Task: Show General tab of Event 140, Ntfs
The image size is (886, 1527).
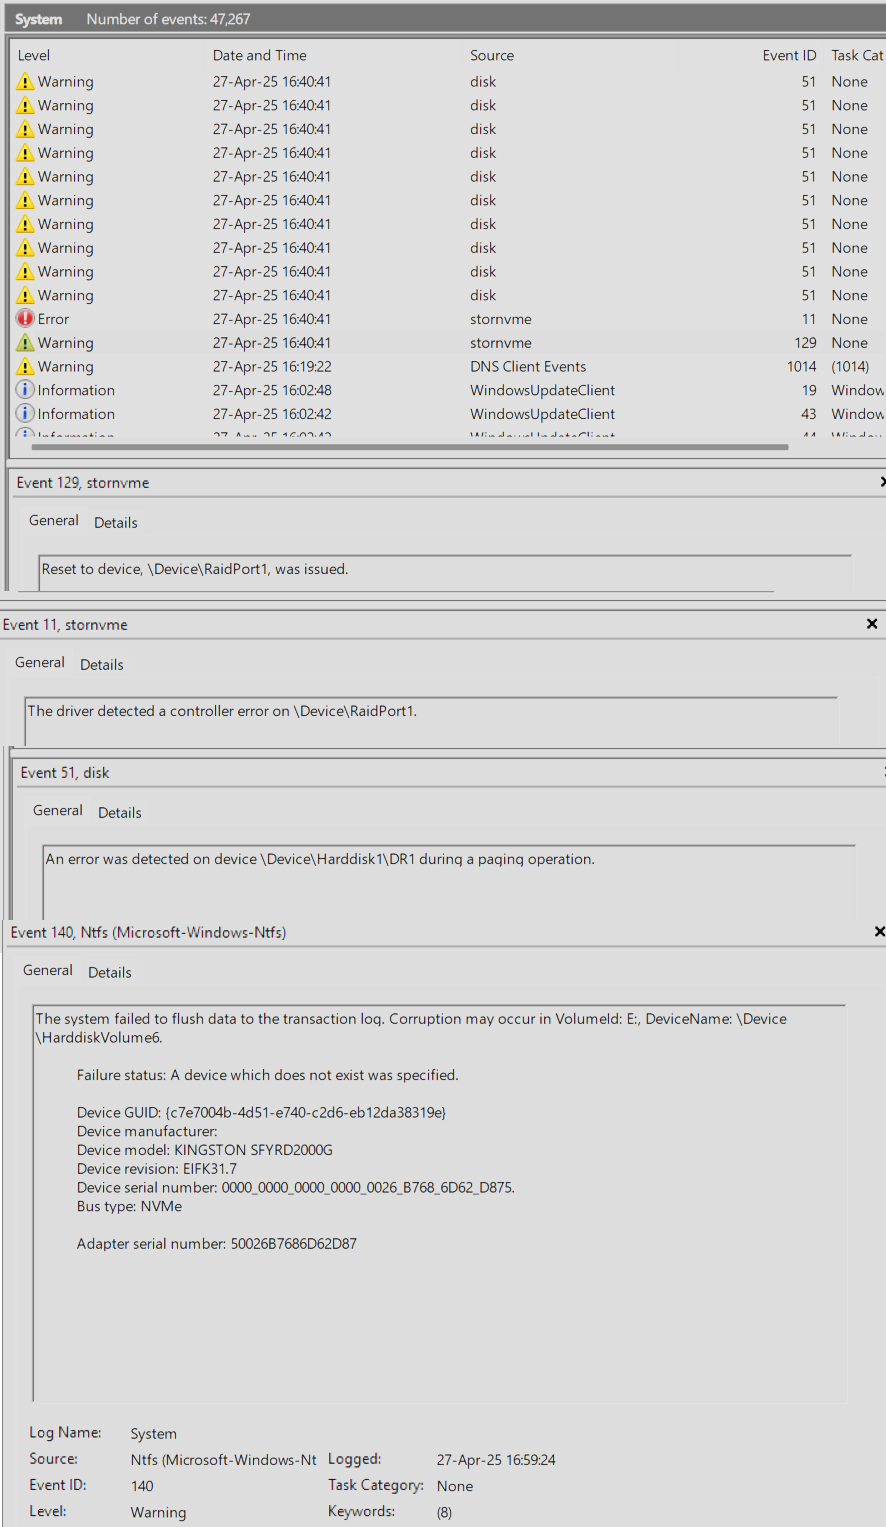Action: (x=48, y=971)
